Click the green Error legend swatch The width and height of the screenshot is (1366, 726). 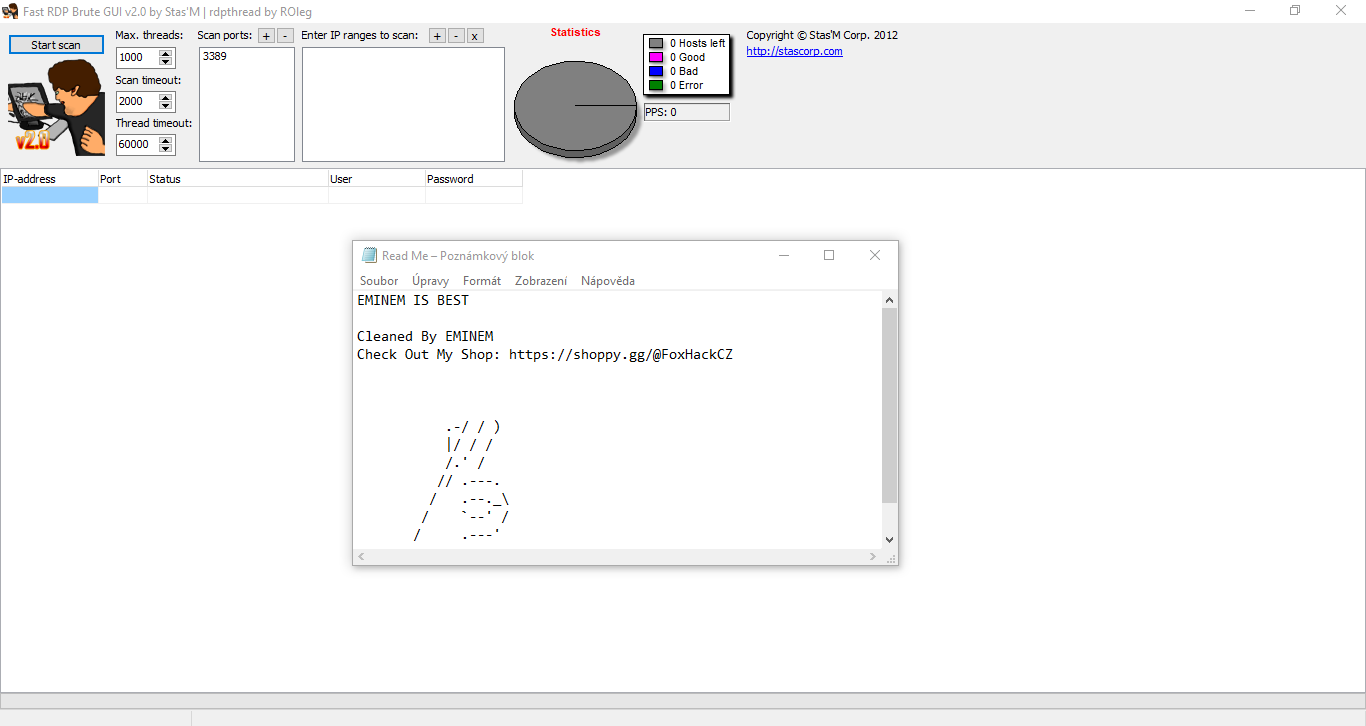click(x=656, y=86)
